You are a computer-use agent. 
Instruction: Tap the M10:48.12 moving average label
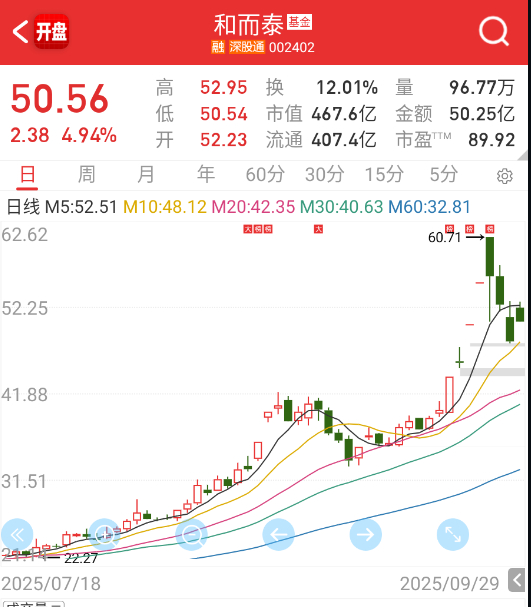165,207
